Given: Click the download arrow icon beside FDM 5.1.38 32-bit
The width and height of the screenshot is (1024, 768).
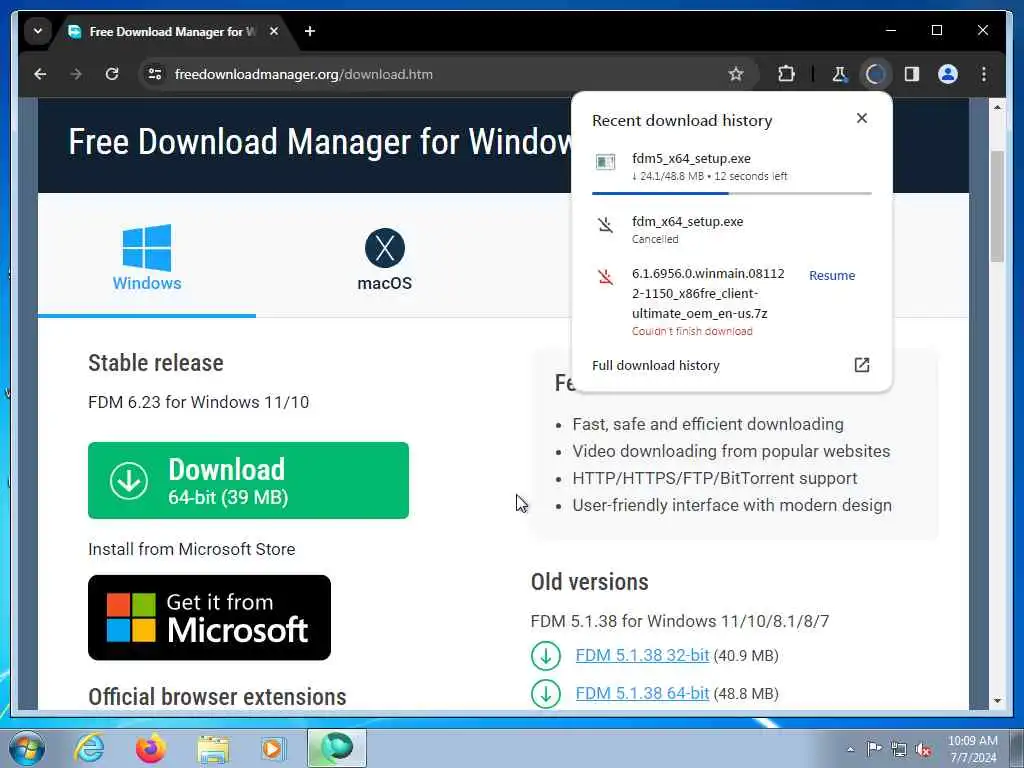Looking at the screenshot, I should [x=546, y=656].
